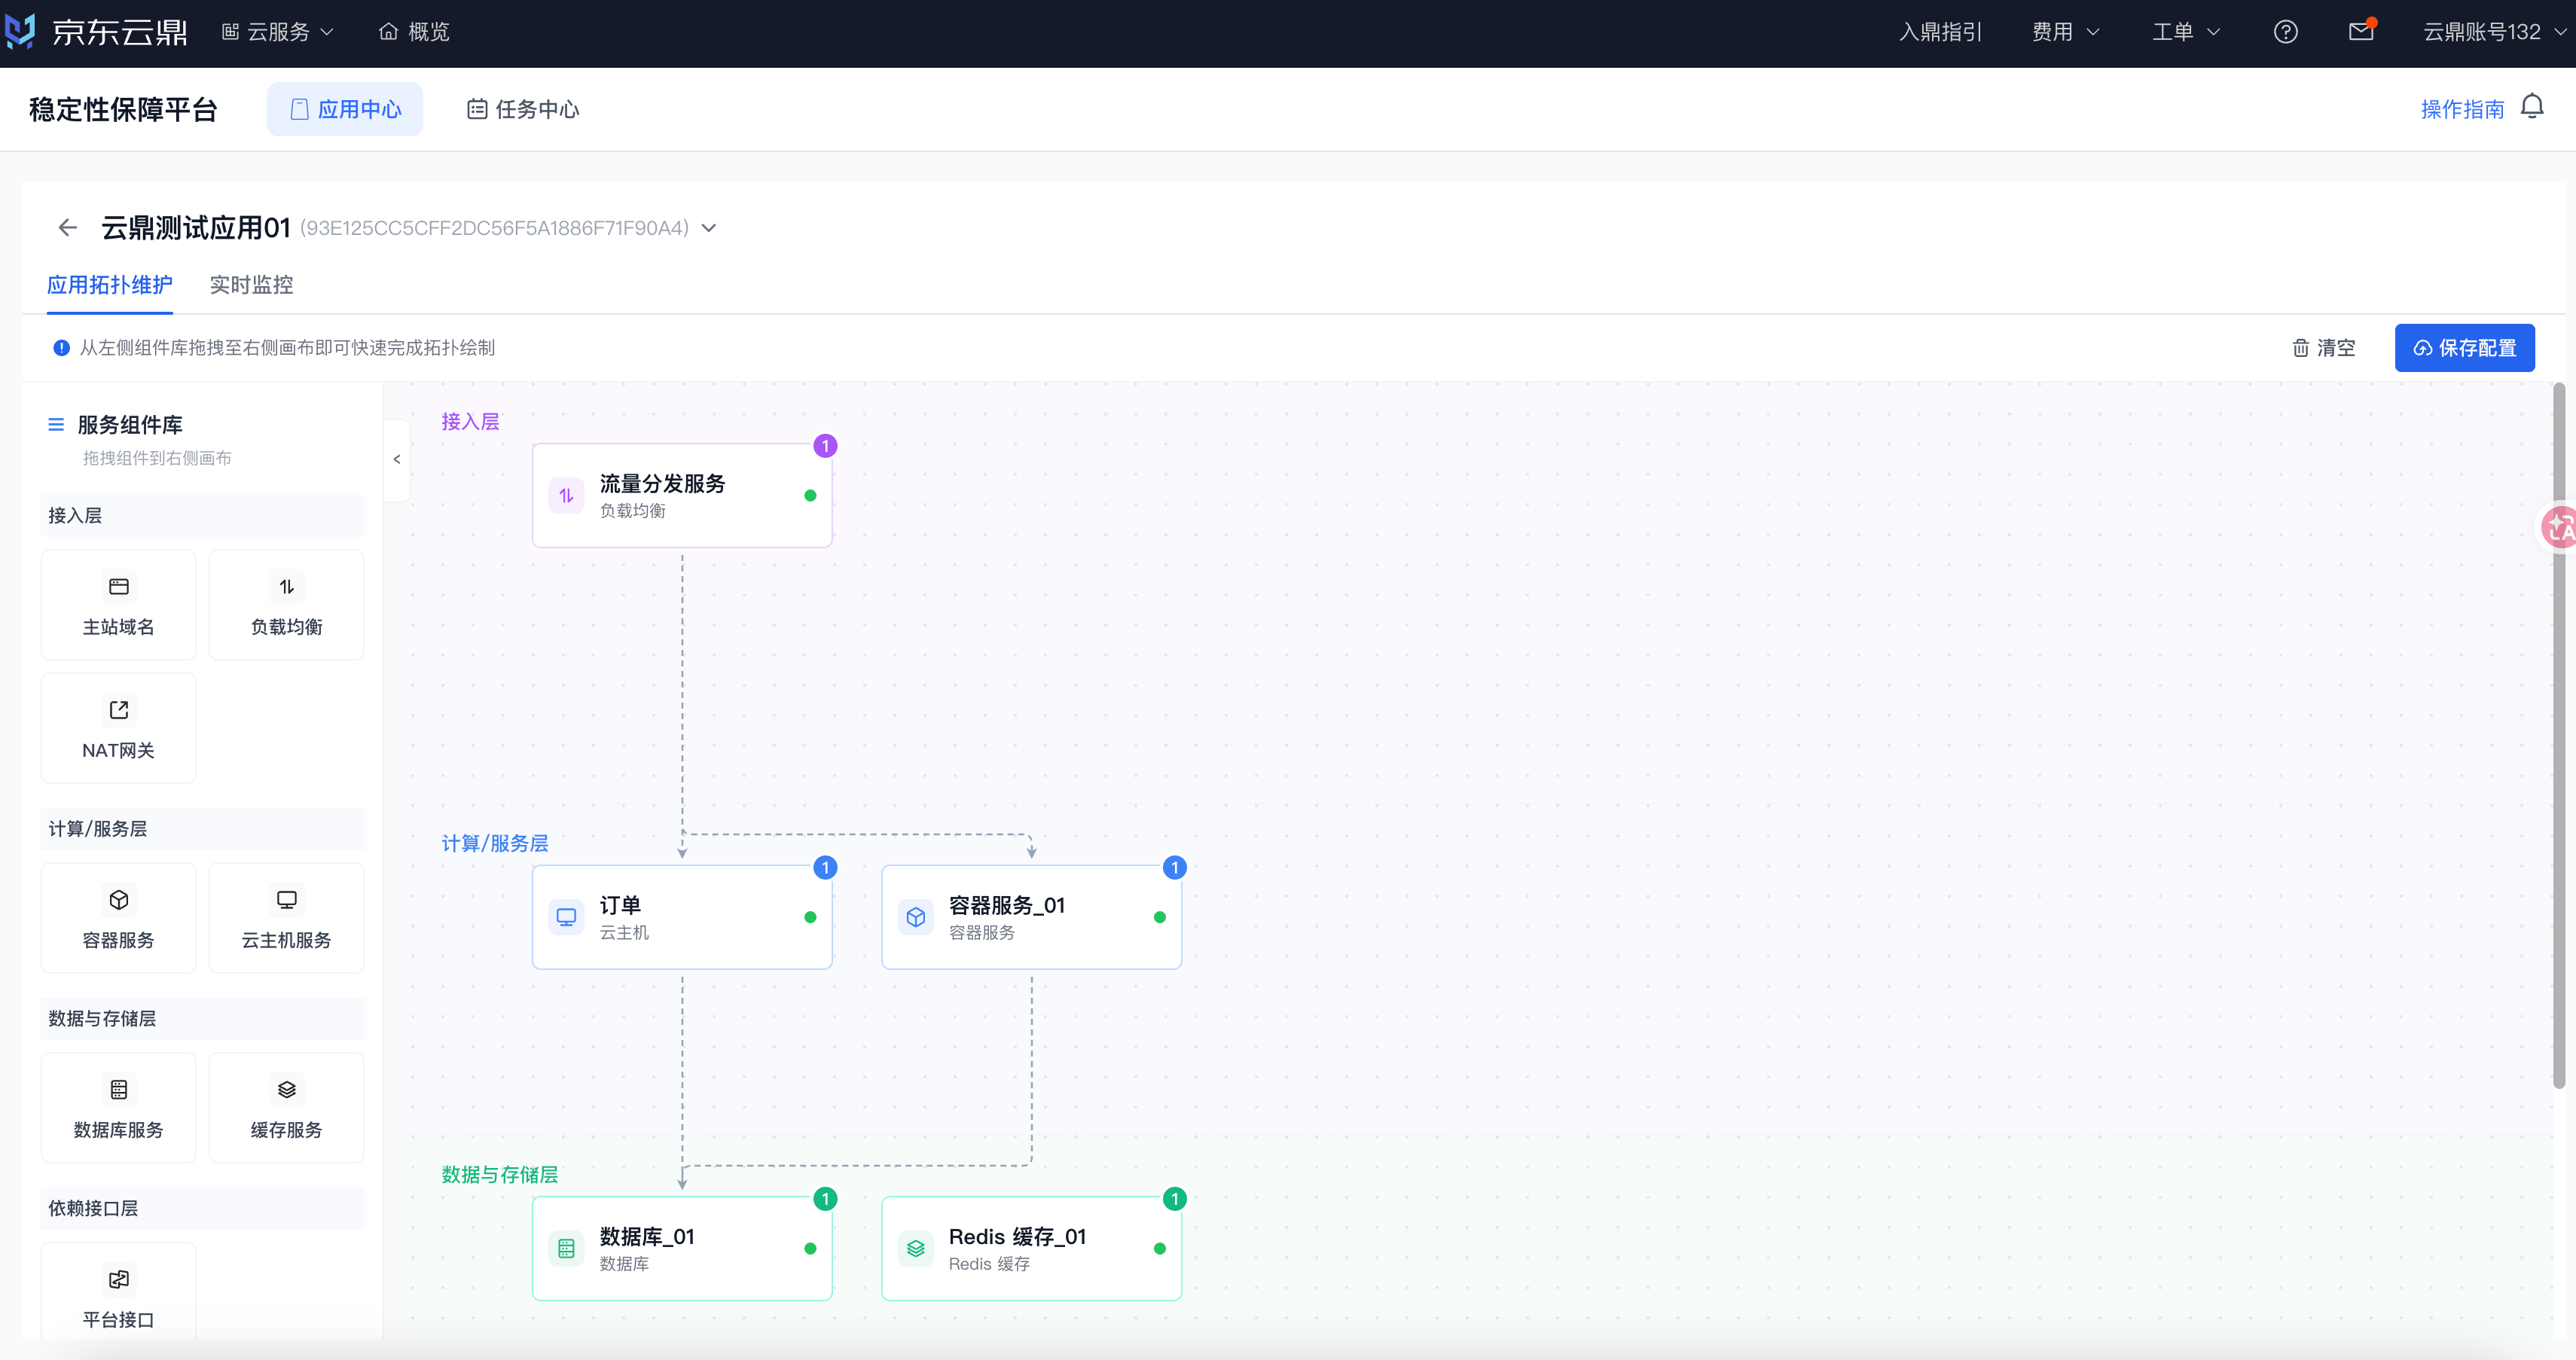Open the 工单 dropdown

2186,32
